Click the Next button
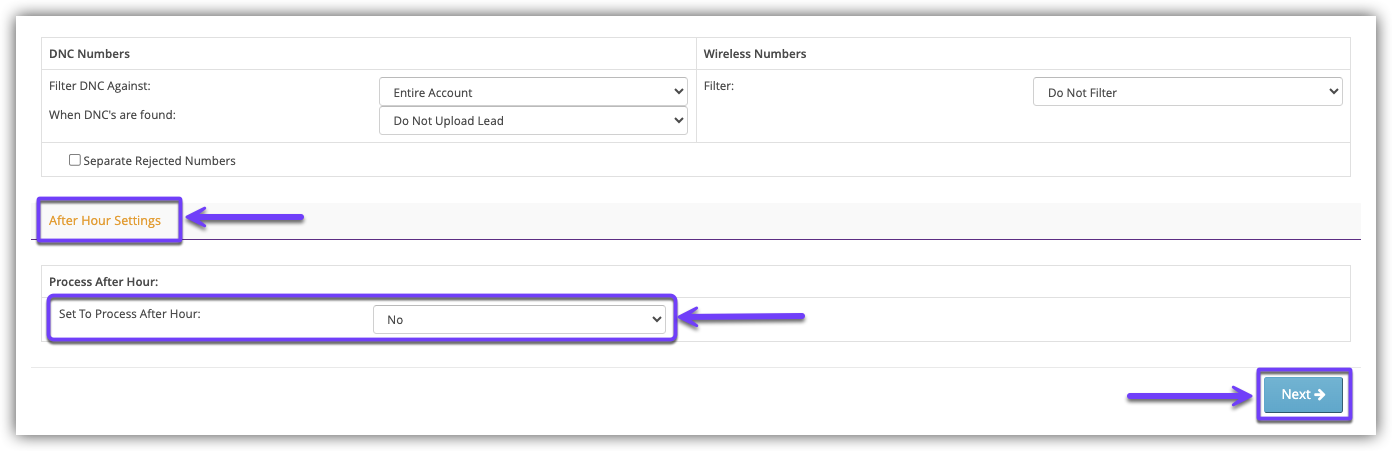The image size is (1392, 451). [1303, 395]
